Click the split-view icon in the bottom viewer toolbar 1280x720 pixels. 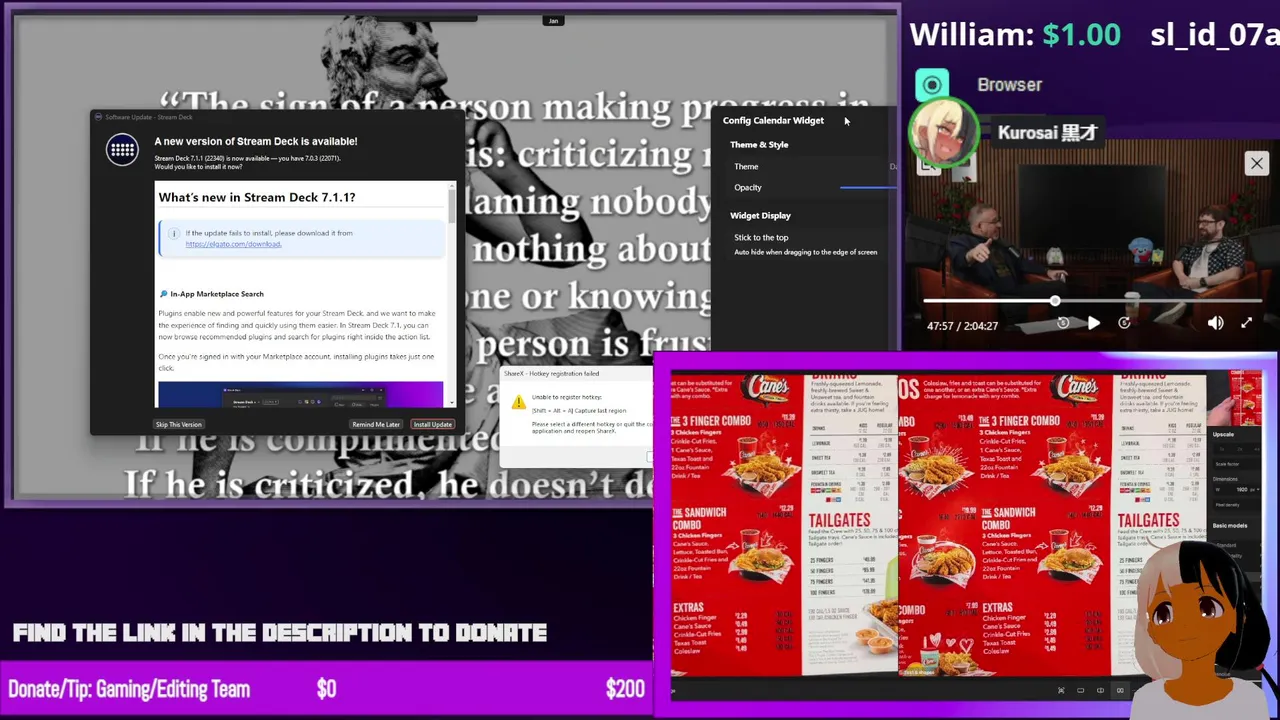click(1100, 691)
